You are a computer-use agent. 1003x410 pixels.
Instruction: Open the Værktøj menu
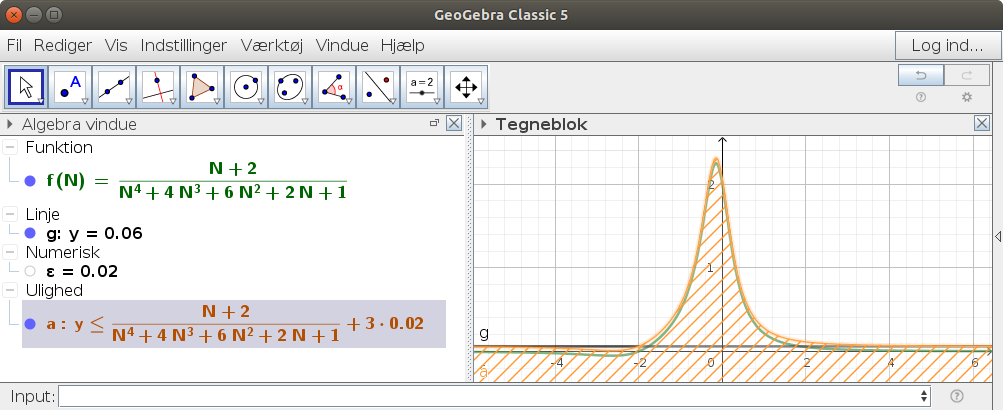coord(272,45)
